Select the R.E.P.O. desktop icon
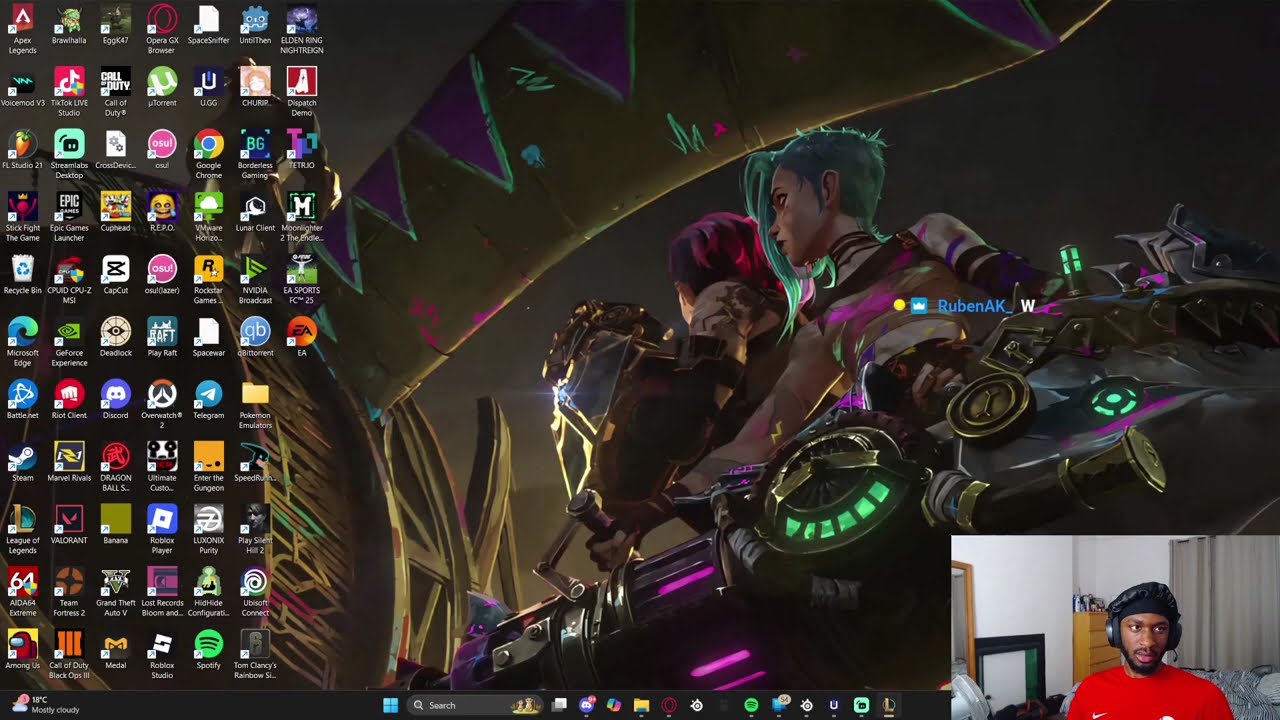Image resolution: width=1280 pixels, height=720 pixels. pyautogui.click(x=162, y=213)
